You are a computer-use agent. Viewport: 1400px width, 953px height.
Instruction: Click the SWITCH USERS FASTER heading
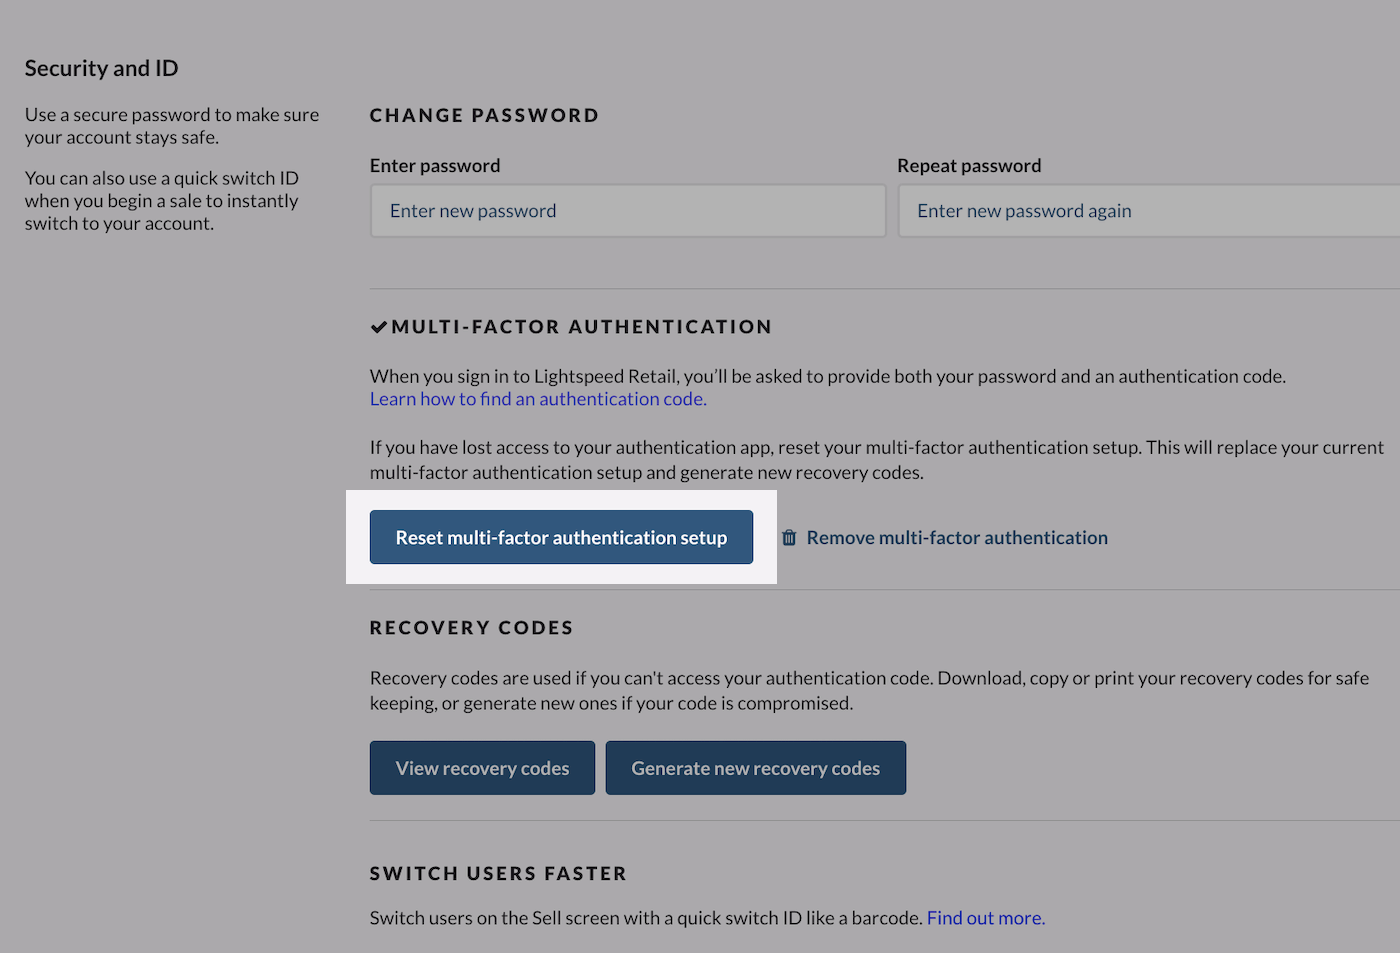tap(498, 874)
